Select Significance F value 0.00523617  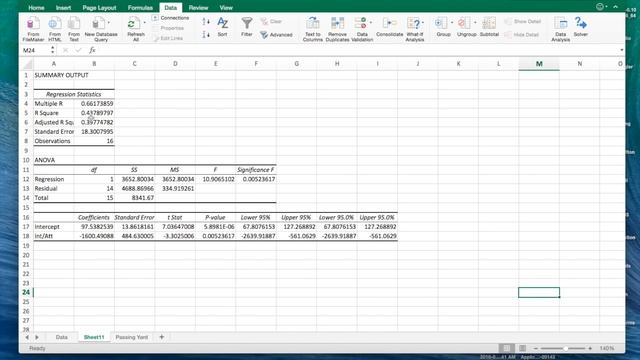pos(256,179)
